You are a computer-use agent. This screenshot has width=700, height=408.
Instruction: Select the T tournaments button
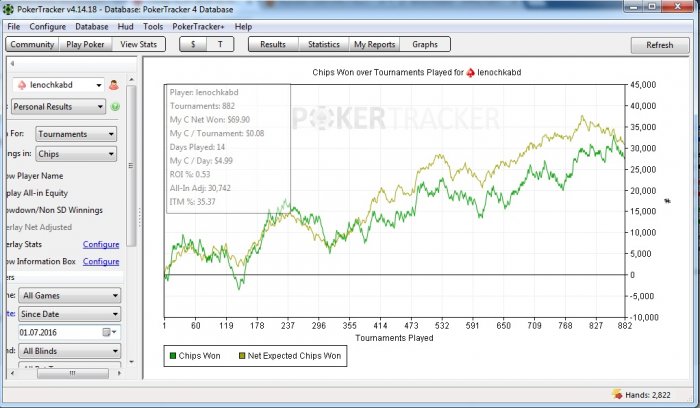point(220,44)
